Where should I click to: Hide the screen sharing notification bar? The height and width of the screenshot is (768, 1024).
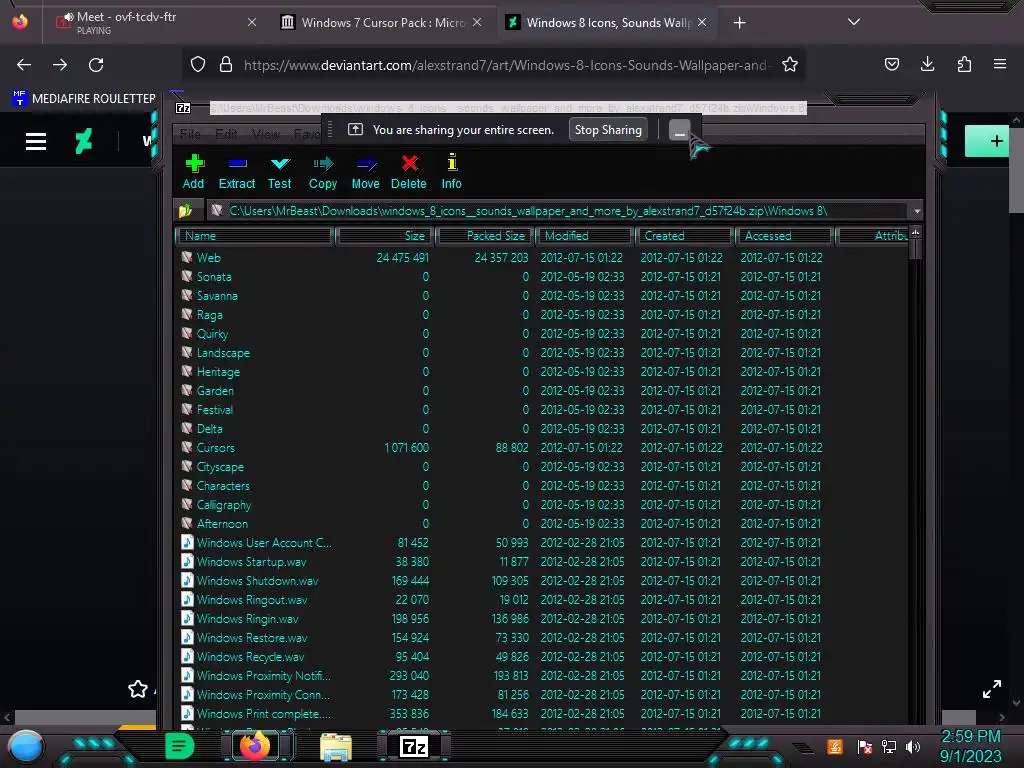(x=679, y=131)
